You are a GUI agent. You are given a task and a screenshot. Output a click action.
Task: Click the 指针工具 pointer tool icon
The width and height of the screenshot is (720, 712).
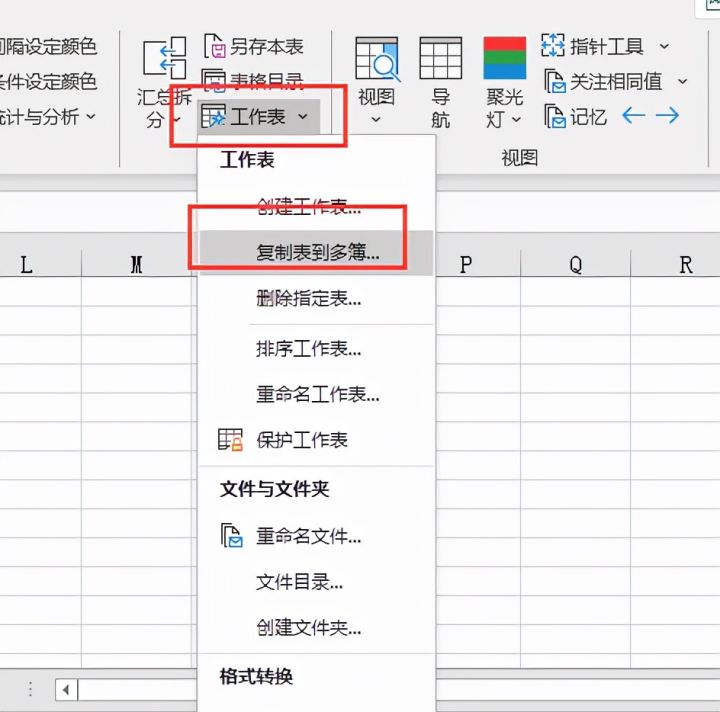[x=553, y=45]
